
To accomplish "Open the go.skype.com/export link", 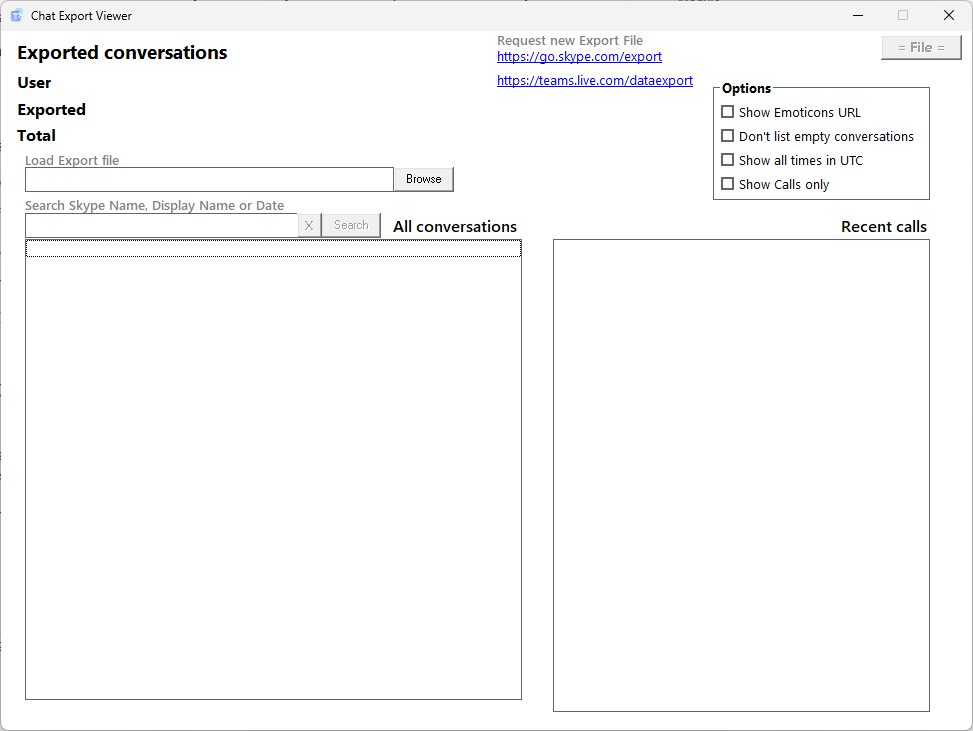I will tap(580, 56).
